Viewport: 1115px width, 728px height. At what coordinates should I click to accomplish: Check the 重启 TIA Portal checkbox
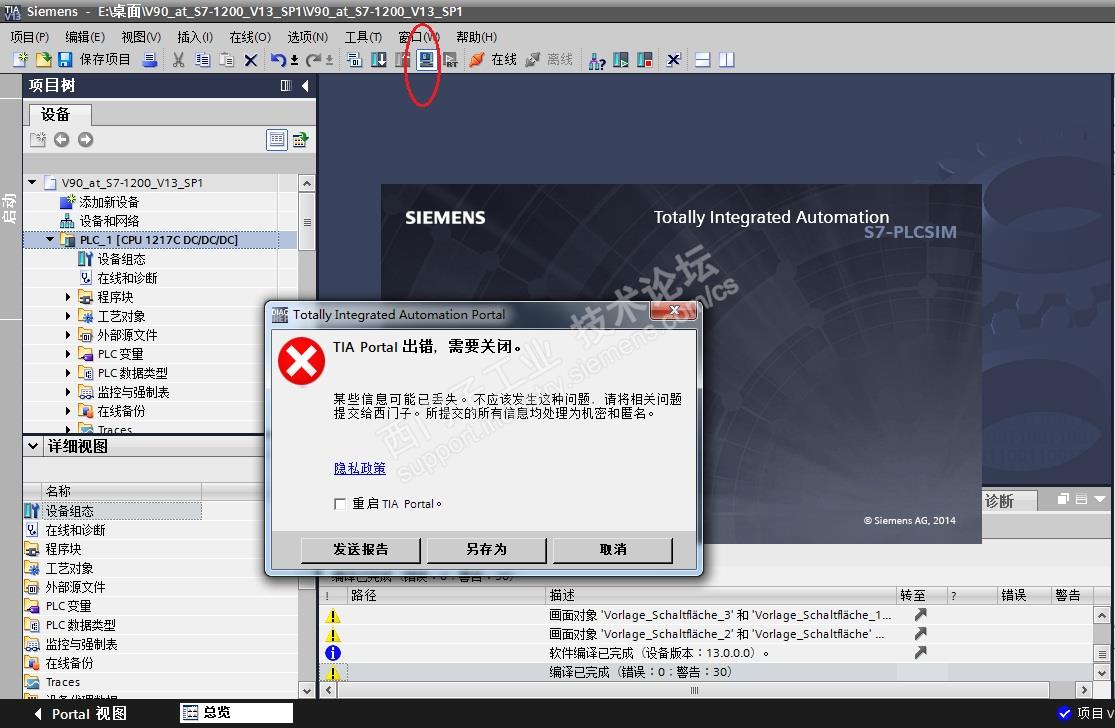pos(340,504)
